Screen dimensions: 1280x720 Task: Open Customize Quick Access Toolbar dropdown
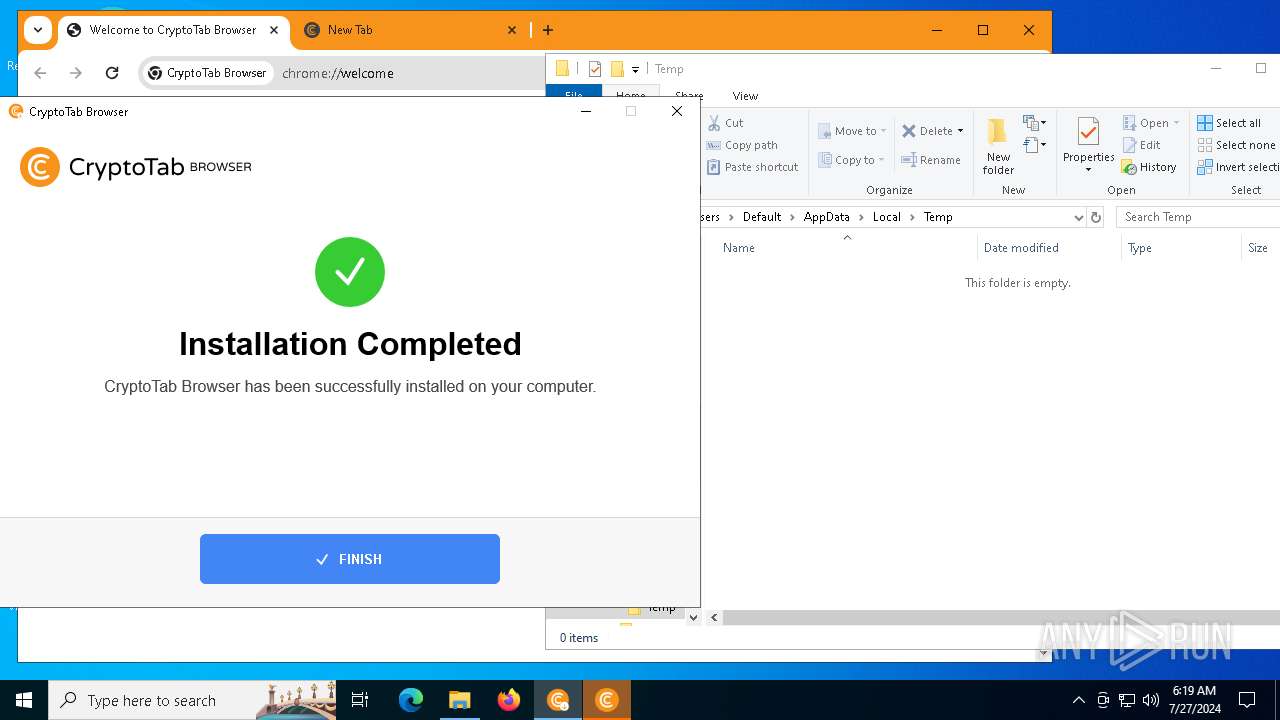click(x=635, y=70)
